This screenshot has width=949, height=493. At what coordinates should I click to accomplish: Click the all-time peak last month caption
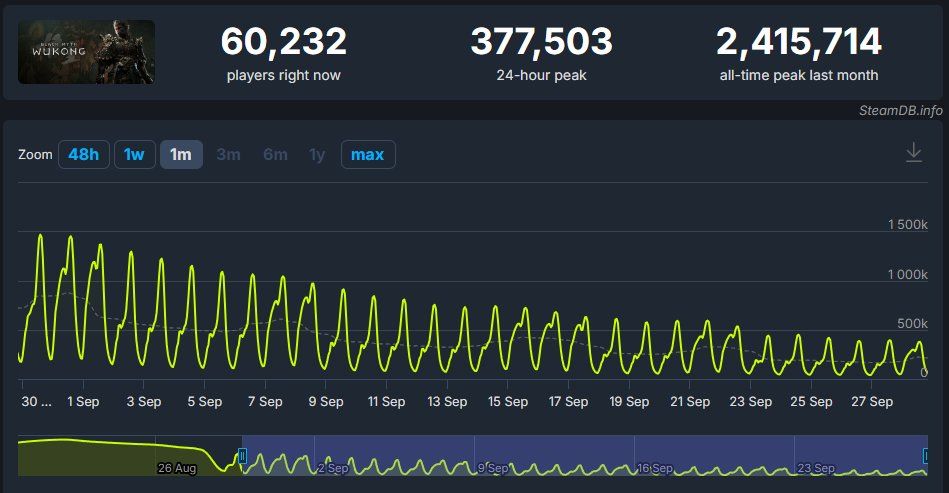[x=799, y=75]
